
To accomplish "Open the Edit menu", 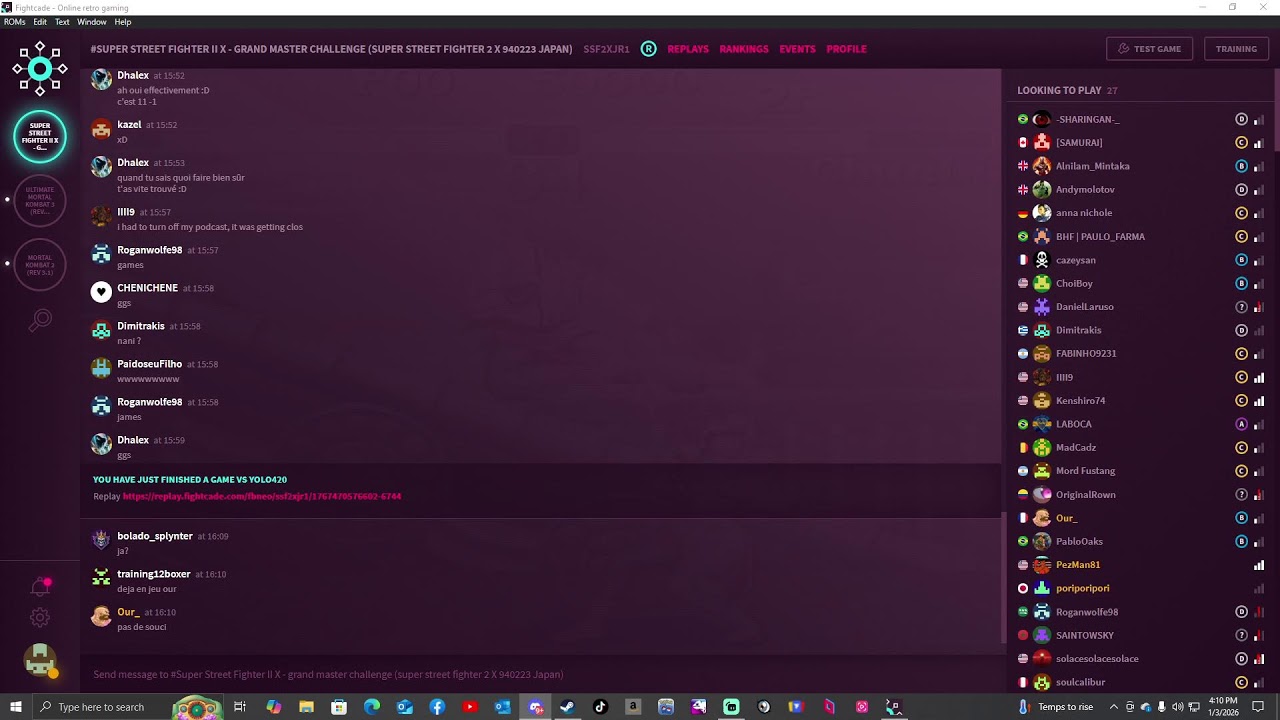I will 40,22.
